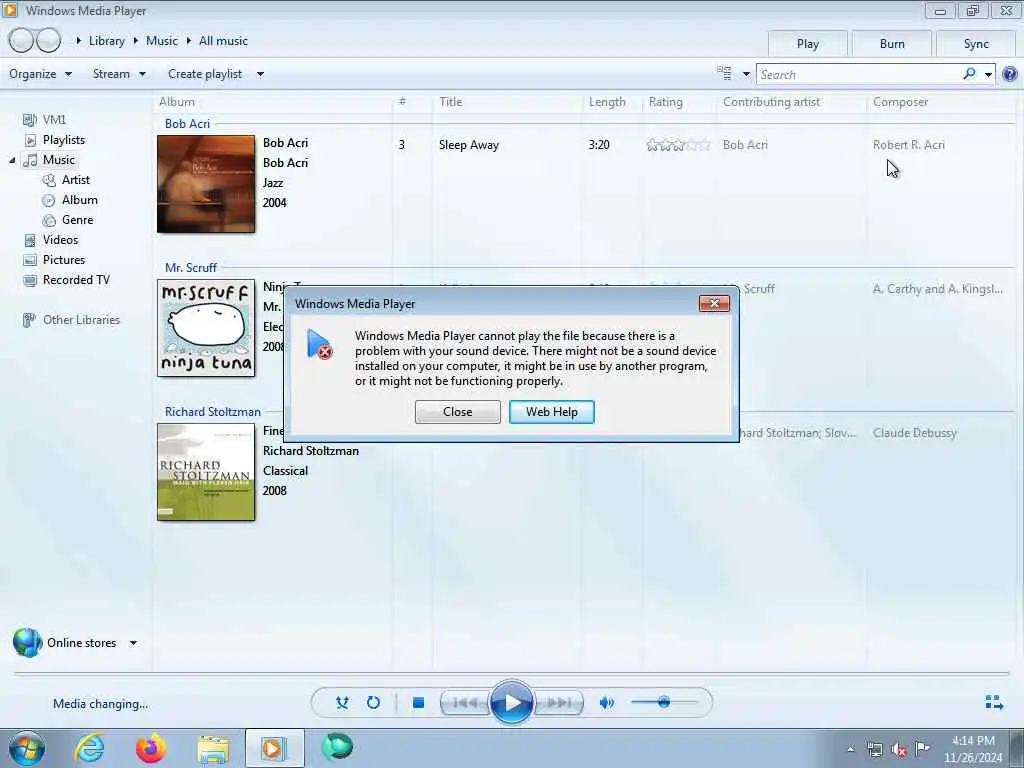Switch to Now Playing view icon
The width and height of the screenshot is (1024, 768).
click(994, 702)
